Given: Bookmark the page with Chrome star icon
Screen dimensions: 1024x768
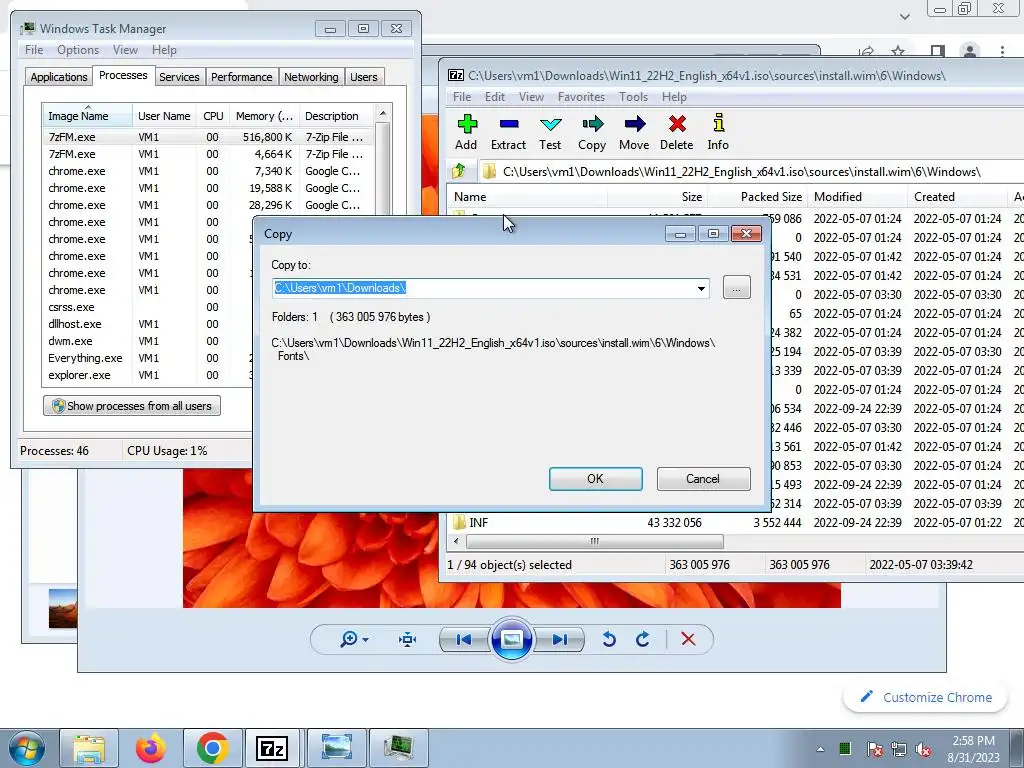Looking at the screenshot, I should point(899,51).
